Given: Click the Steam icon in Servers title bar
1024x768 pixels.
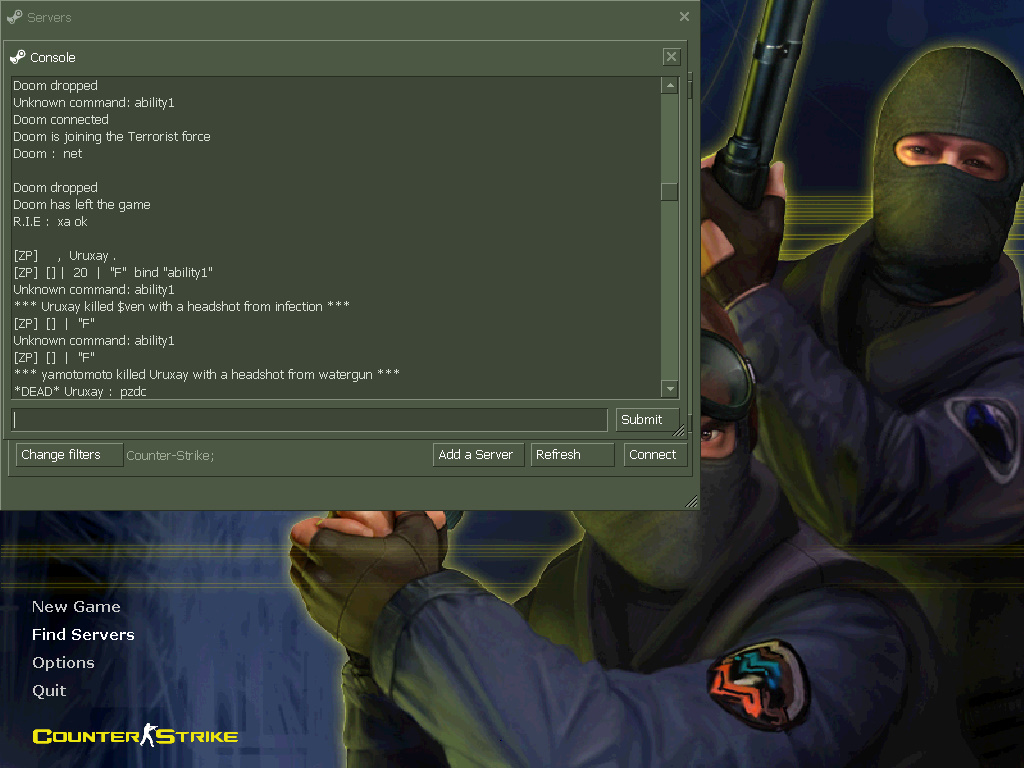Looking at the screenshot, I should point(14,17).
